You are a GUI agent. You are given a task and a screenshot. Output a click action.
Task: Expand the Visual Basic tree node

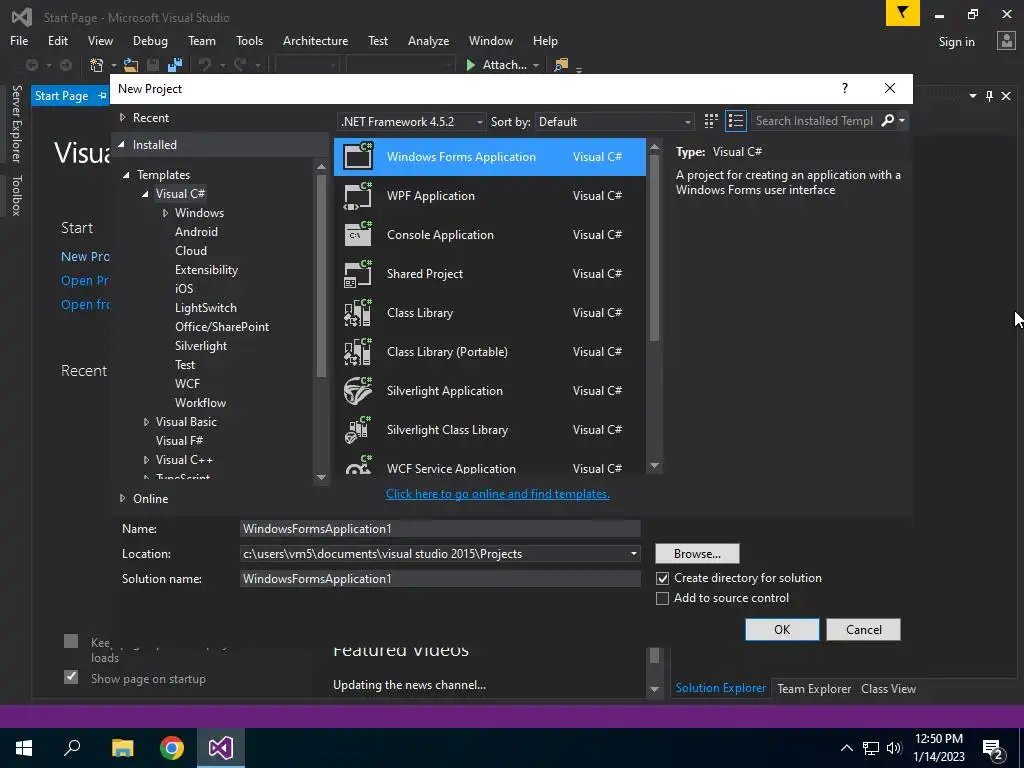(x=146, y=422)
